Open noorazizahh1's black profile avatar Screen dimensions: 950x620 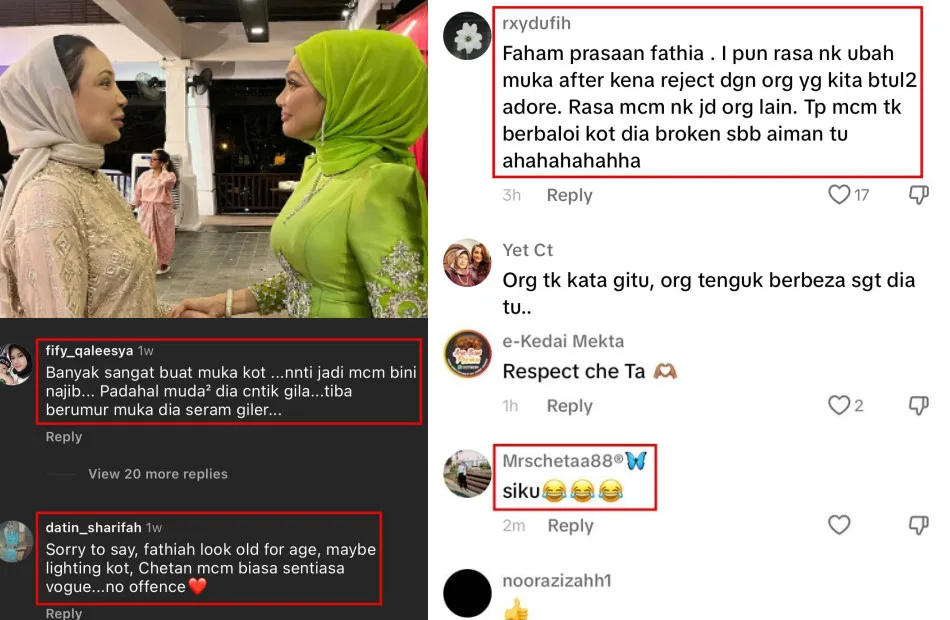(x=467, y=593)
